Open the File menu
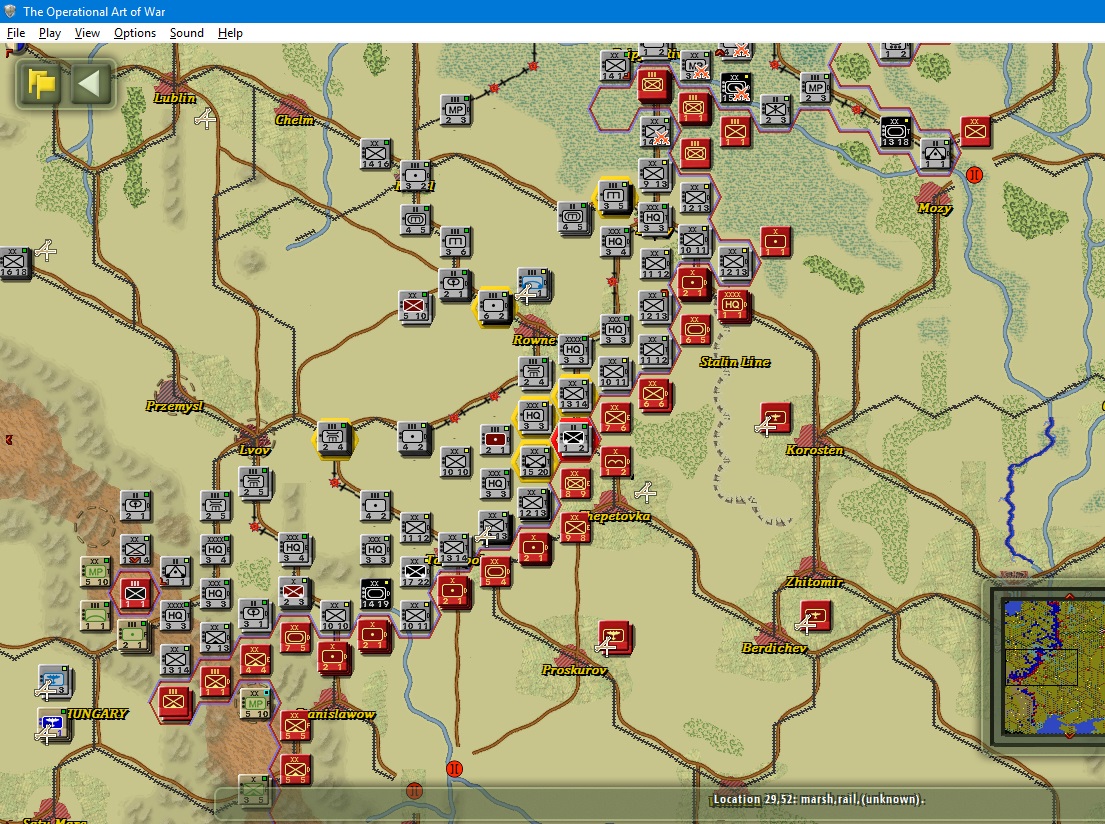 pyautogui.click(x=16, y=32)
